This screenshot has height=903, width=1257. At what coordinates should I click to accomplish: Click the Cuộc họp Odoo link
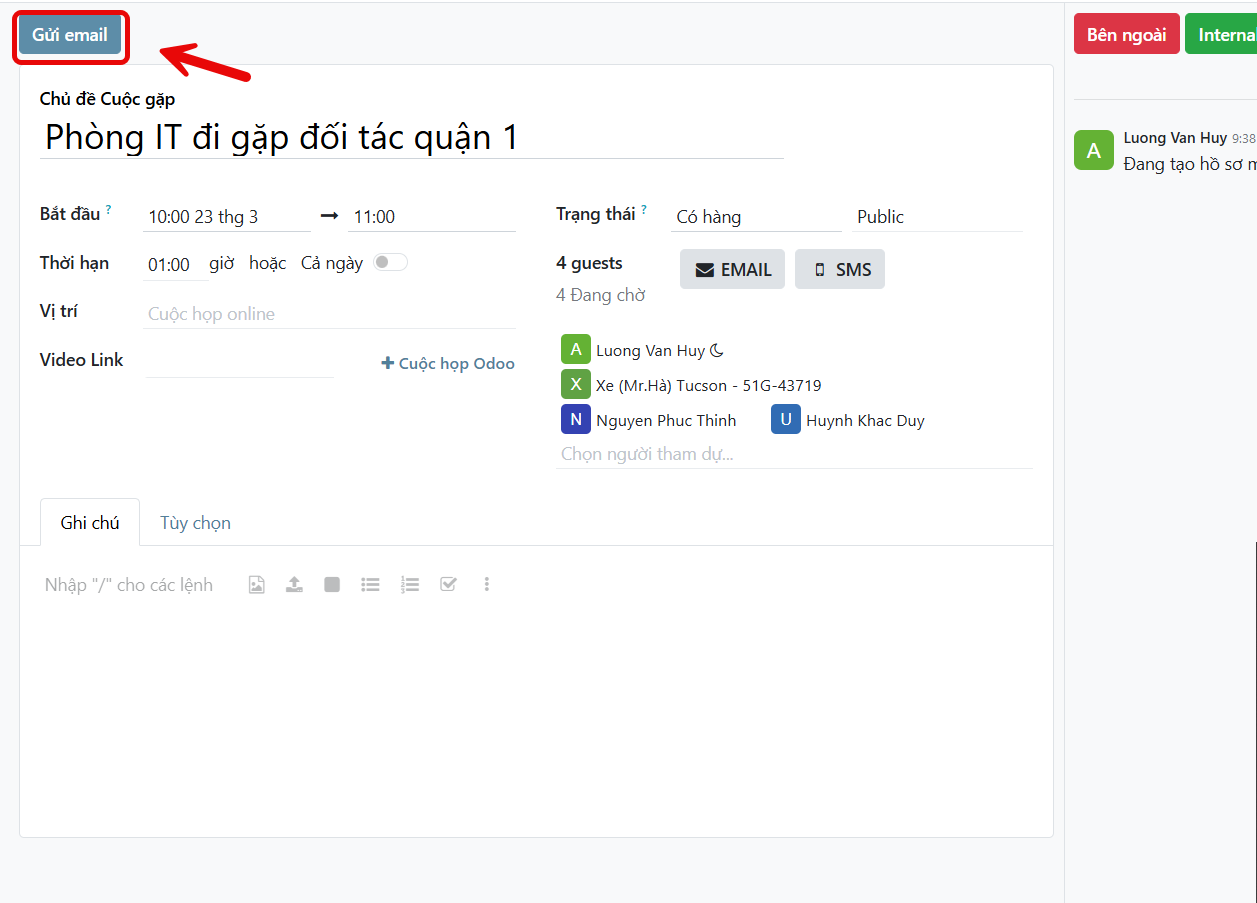pos(448,364)
